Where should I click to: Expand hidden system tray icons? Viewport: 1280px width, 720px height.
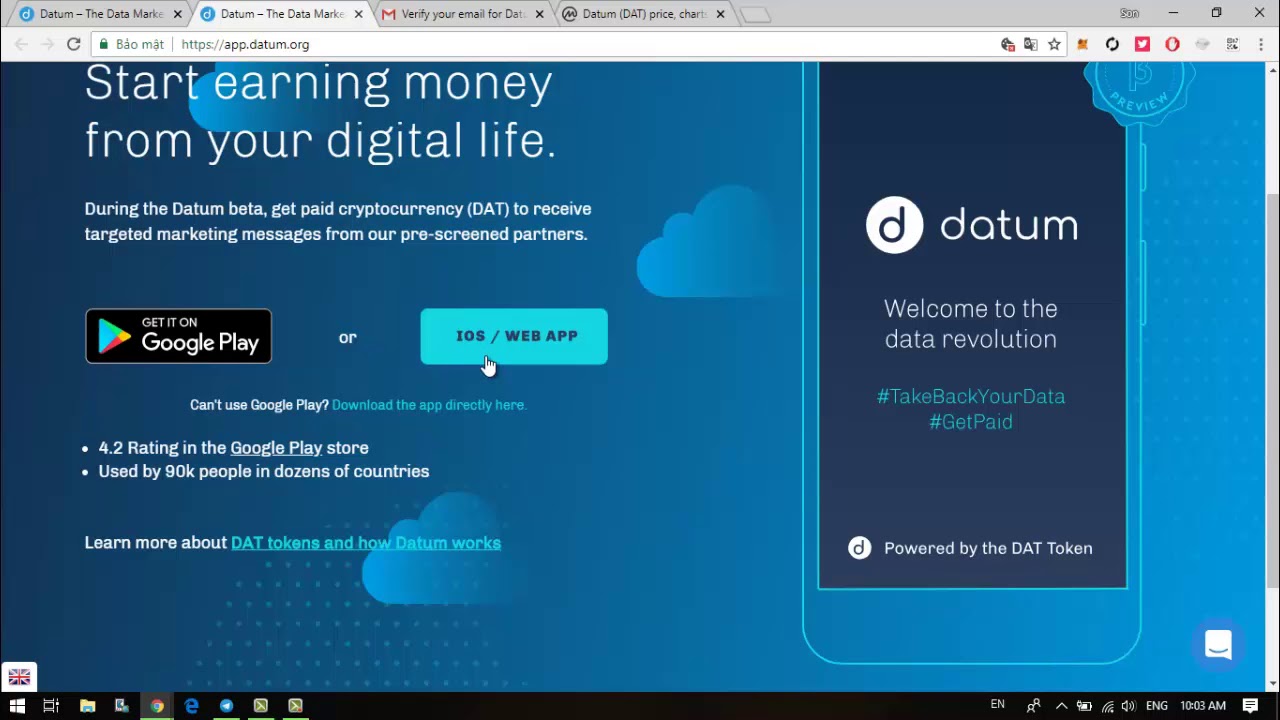tap(1061, 706)
